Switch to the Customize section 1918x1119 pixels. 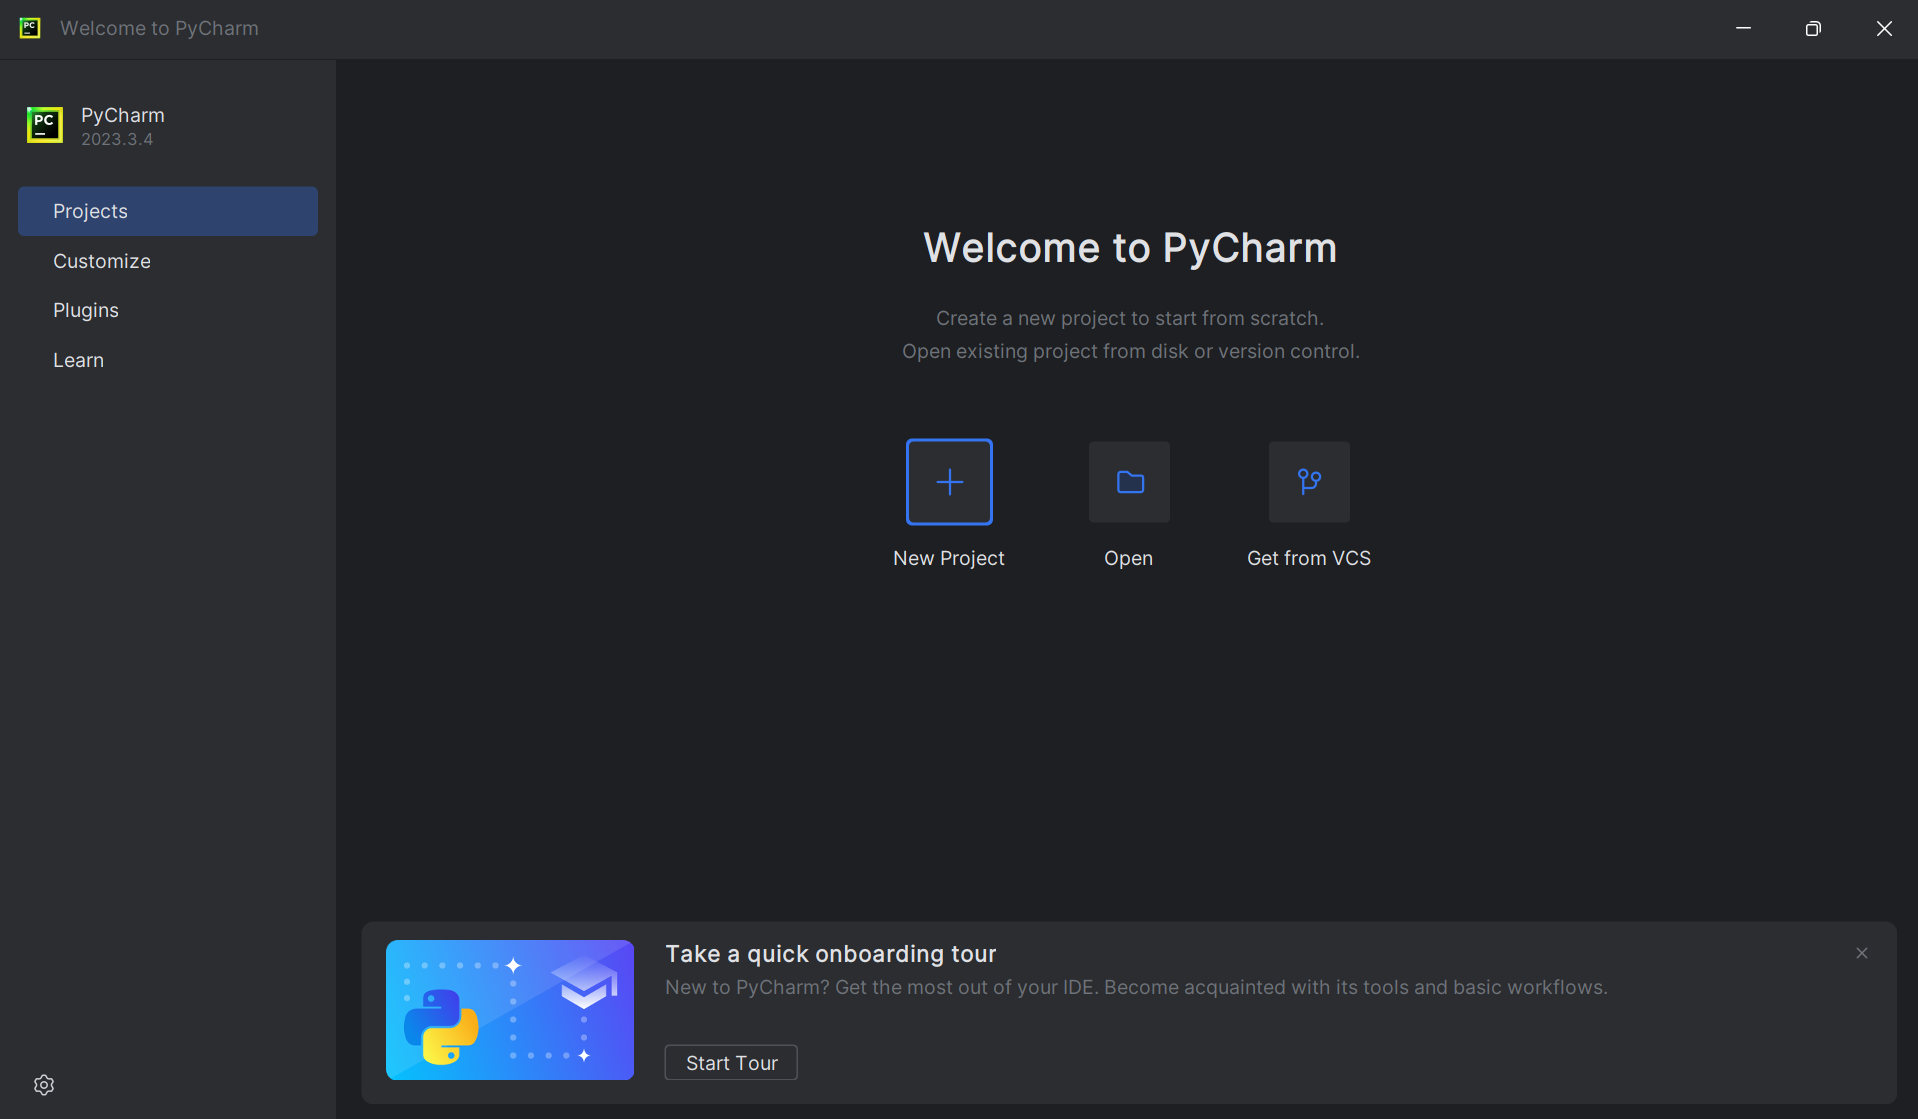pos(101,261)
